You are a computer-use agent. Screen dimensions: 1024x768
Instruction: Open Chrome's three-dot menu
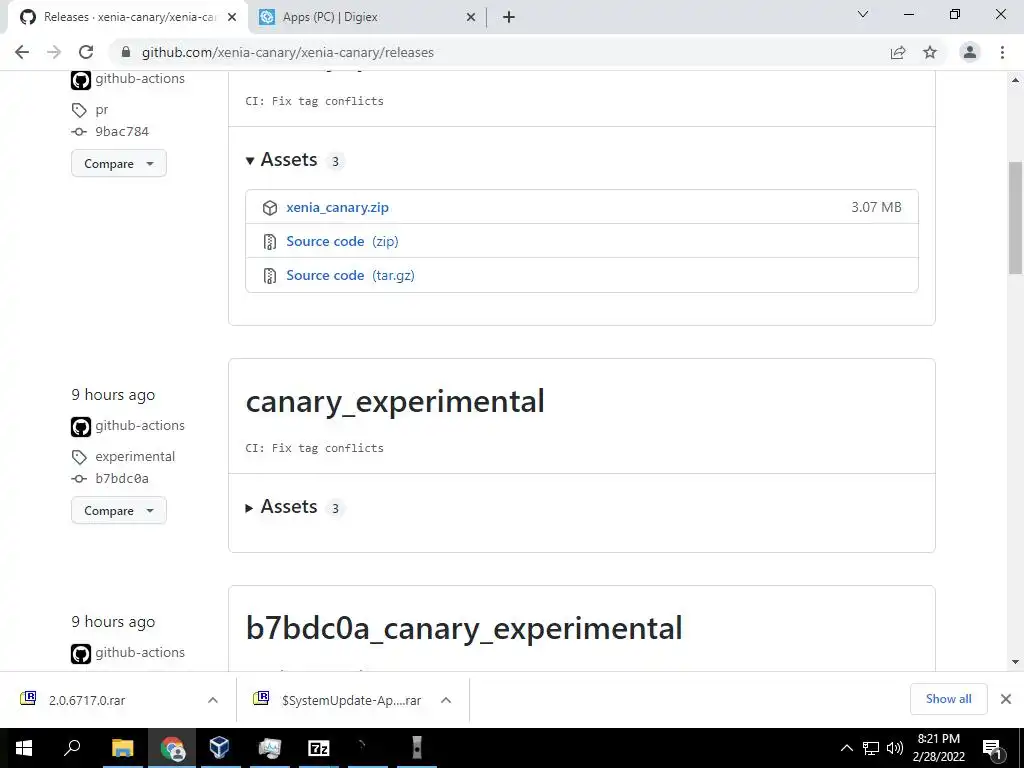[x=1002, y=52]
